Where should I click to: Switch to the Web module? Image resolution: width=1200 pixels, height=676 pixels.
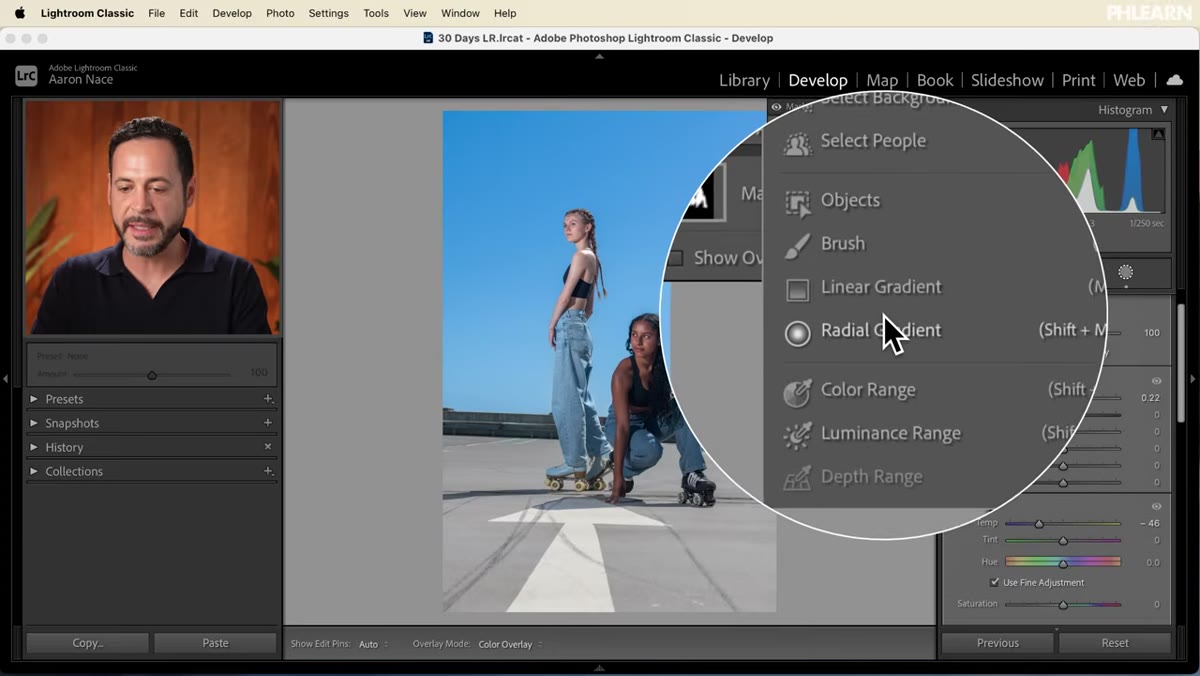(1129, 80)
